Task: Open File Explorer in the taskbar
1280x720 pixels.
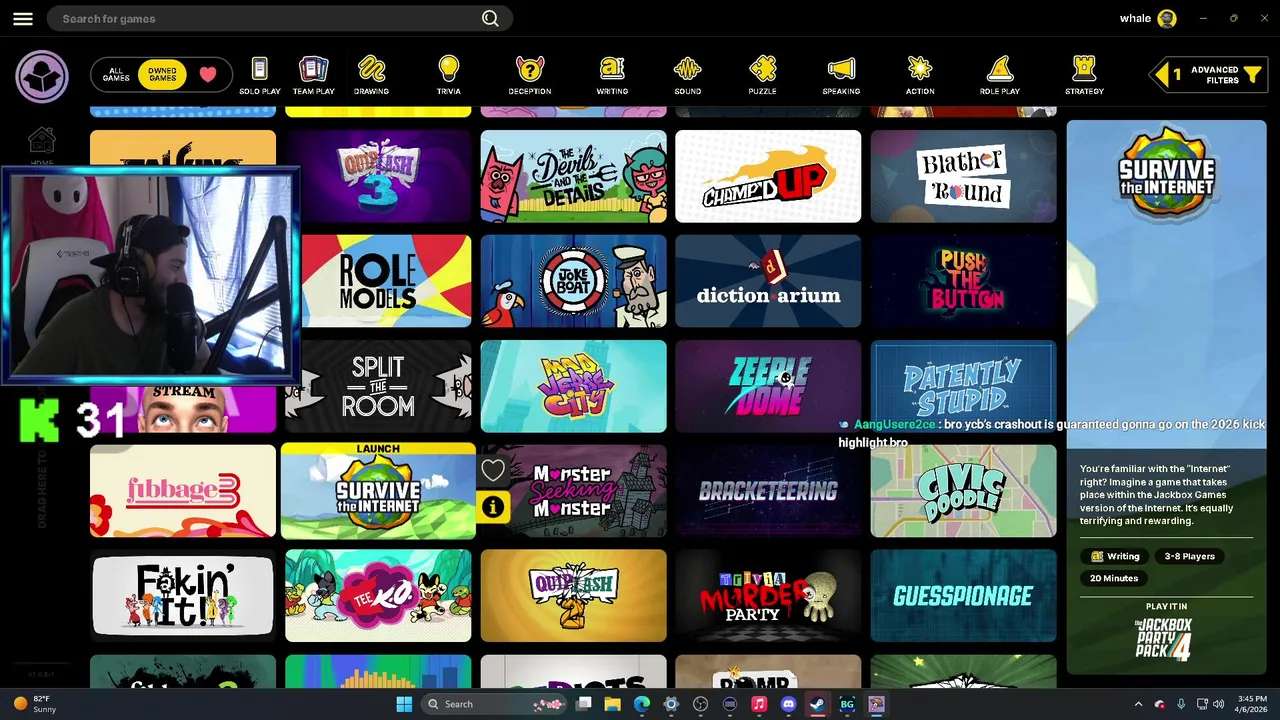Action: point(613,704)
